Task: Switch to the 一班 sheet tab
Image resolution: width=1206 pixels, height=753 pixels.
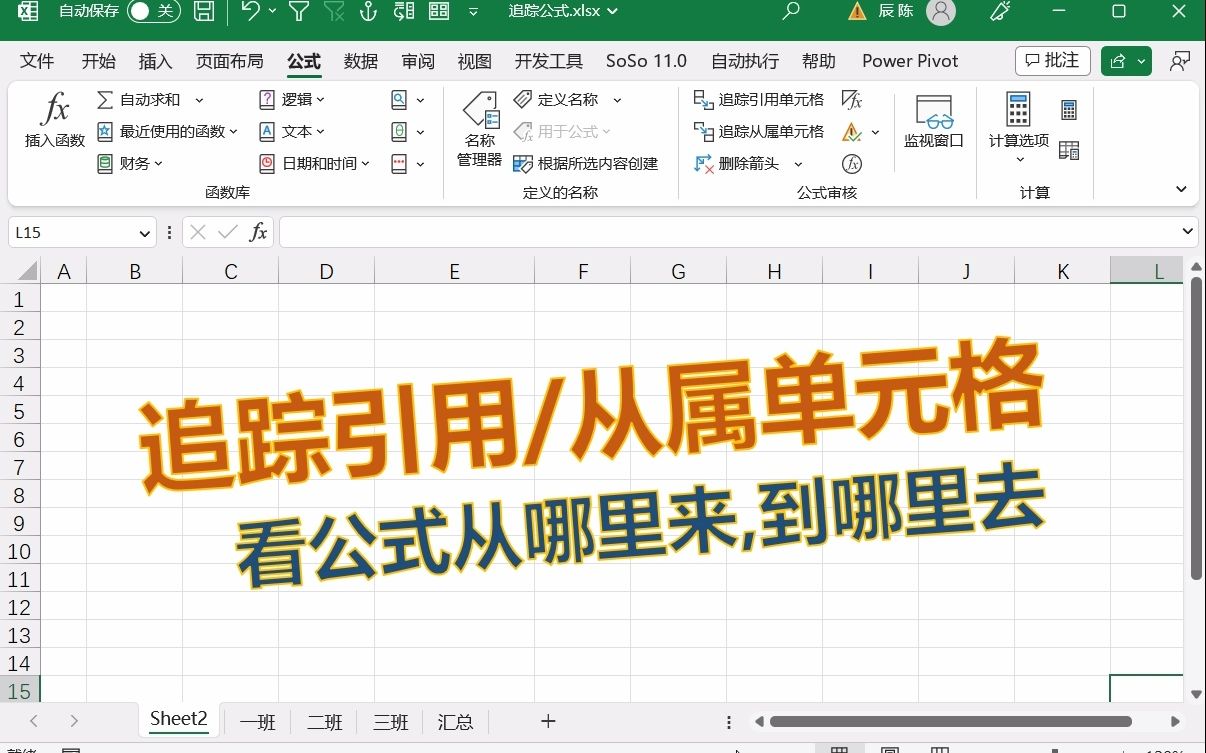Action: (257, 722)
